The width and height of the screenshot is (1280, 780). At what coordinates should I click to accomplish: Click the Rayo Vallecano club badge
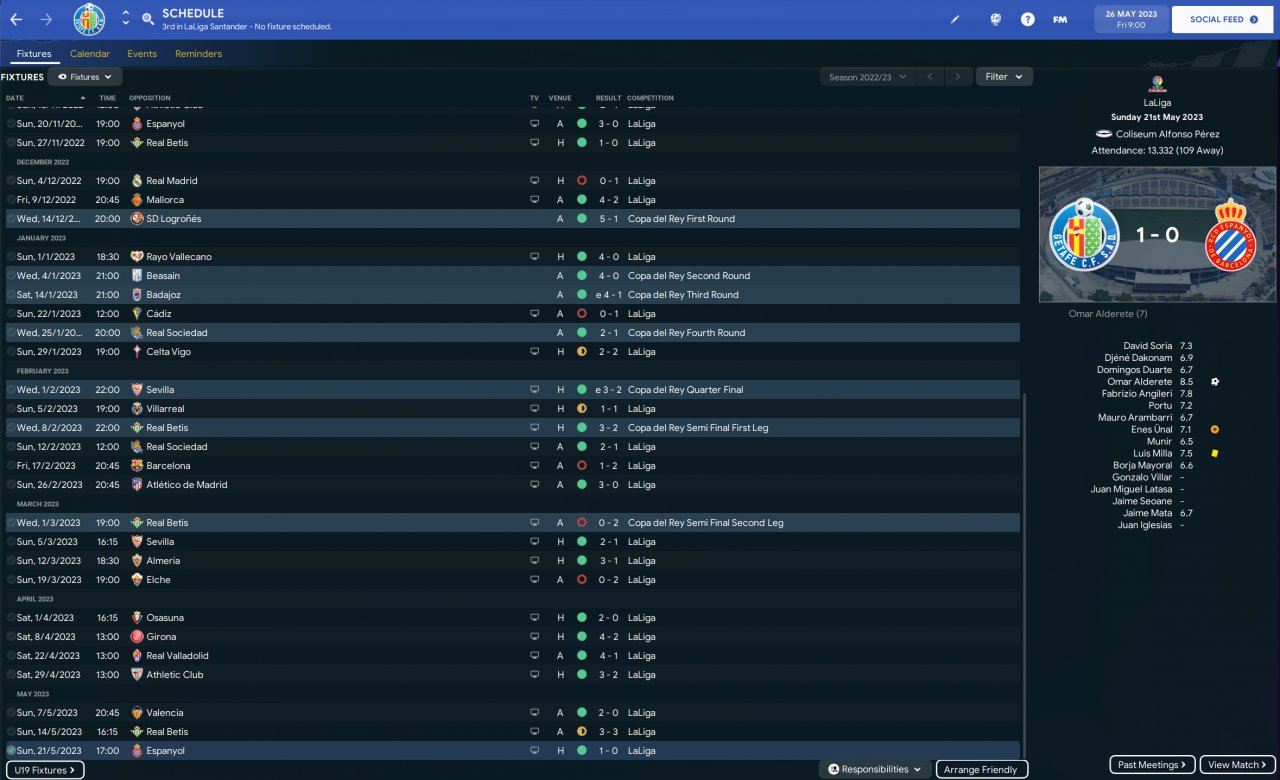tap(137, 257)
